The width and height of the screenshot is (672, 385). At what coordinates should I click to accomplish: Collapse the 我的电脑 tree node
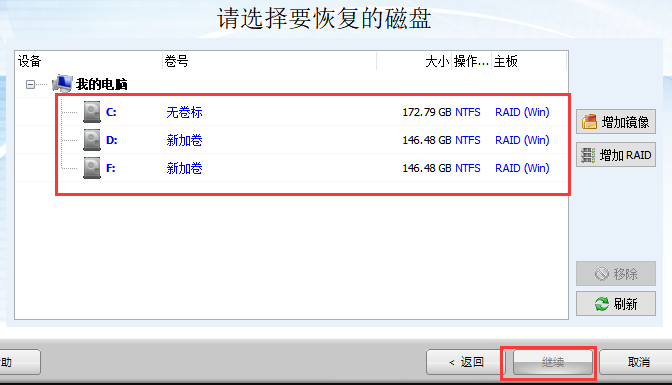point(30,84)
